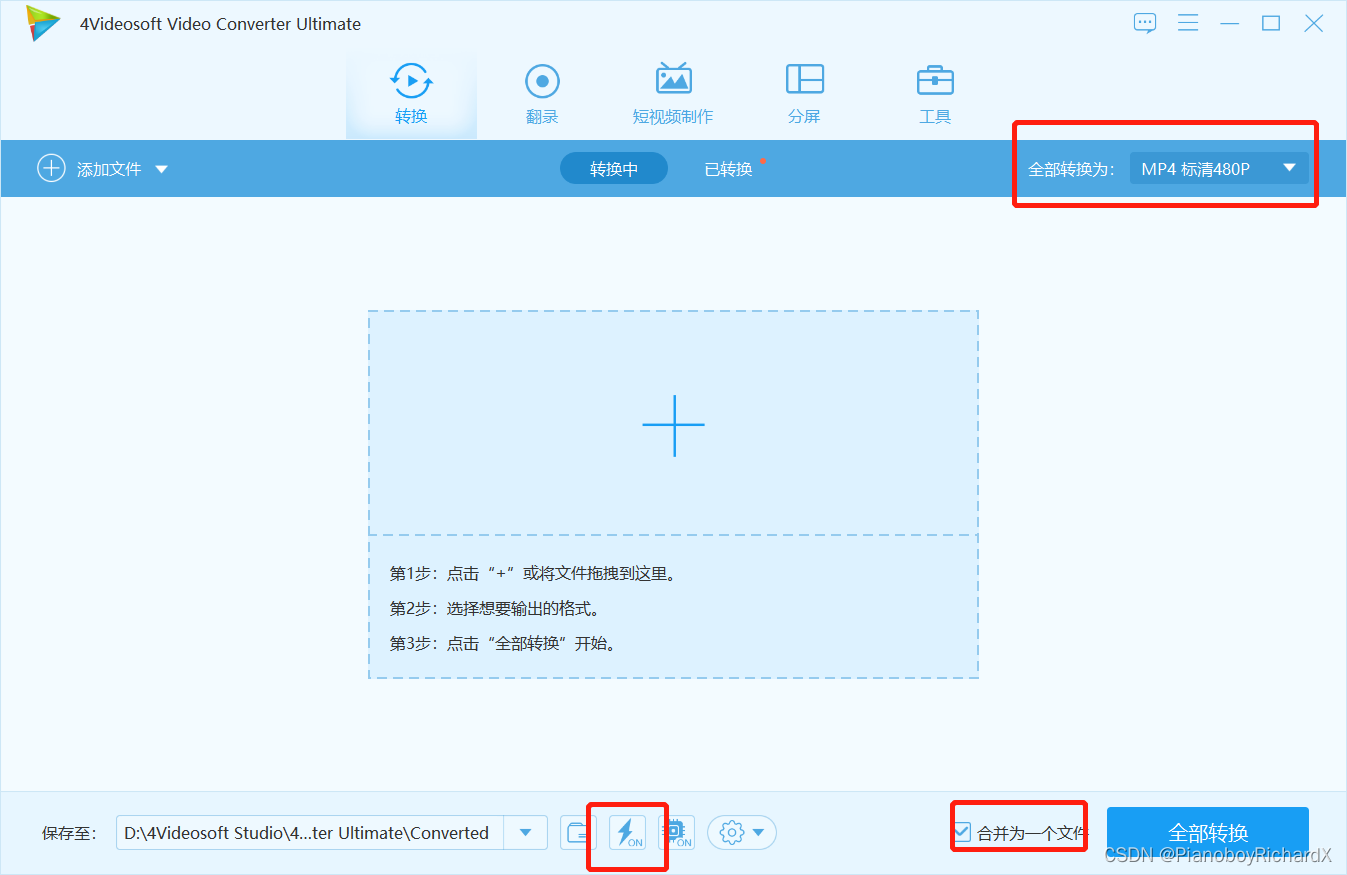Click the save path field
The image size is (1347, 875).
click(310, 833)
